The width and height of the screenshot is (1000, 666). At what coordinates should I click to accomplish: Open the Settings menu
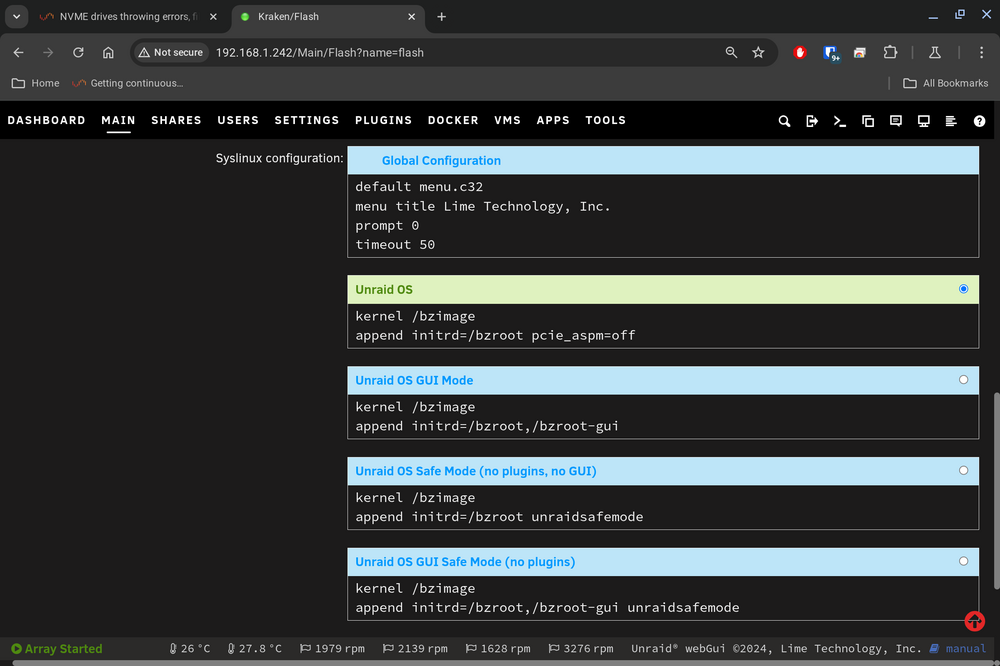307,120
